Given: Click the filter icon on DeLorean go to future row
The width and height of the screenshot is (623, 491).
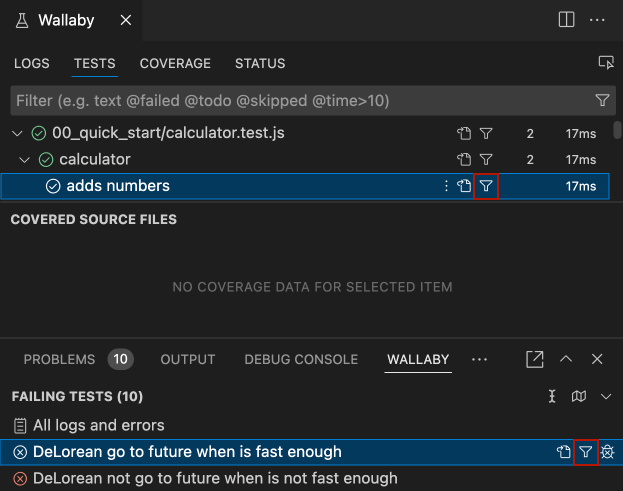Looking at the screenshot, I should tap(585, 452).
